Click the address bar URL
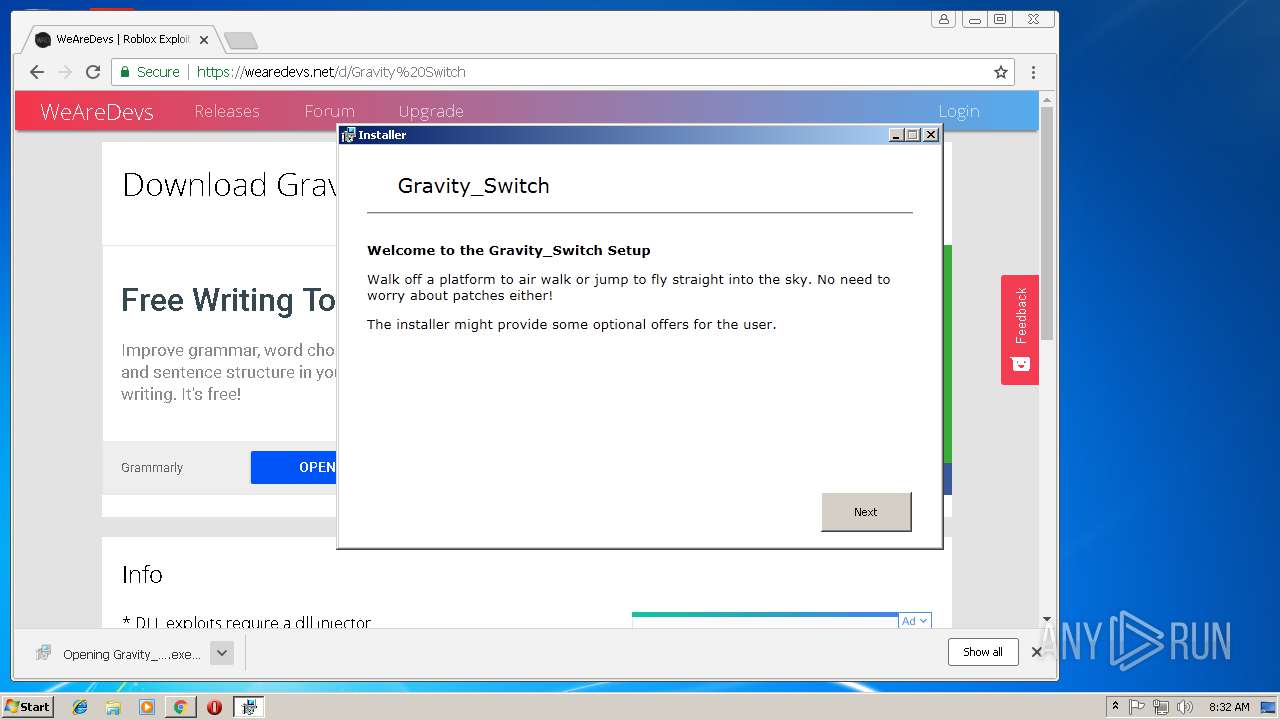1280x720 pixels. tap(331, 72)
